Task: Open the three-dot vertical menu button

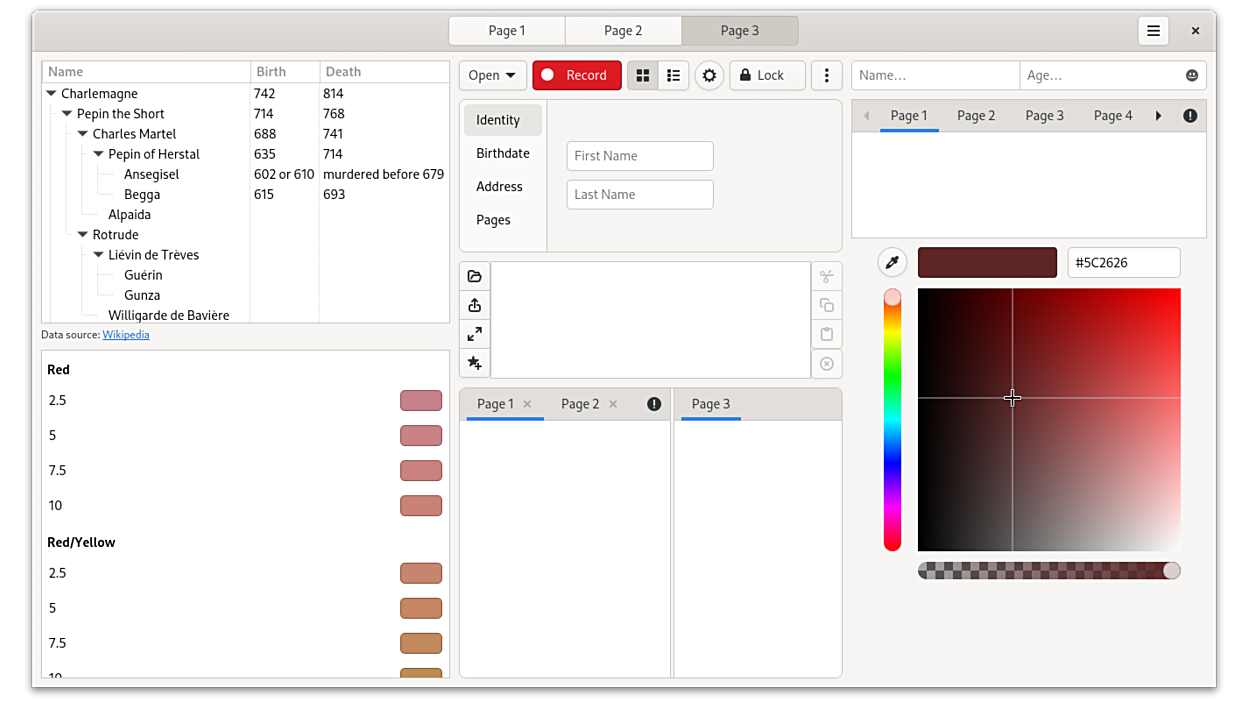Action: 826,75
